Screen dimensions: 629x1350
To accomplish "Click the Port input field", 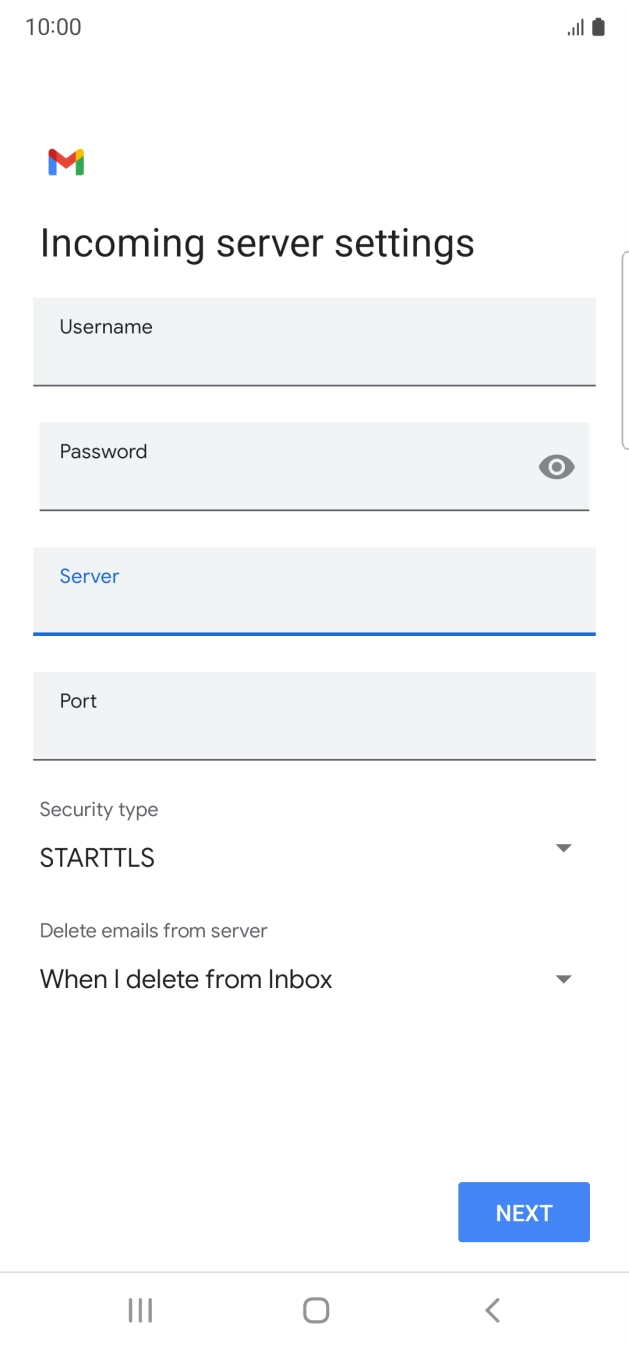I will [x=314, y=716].
